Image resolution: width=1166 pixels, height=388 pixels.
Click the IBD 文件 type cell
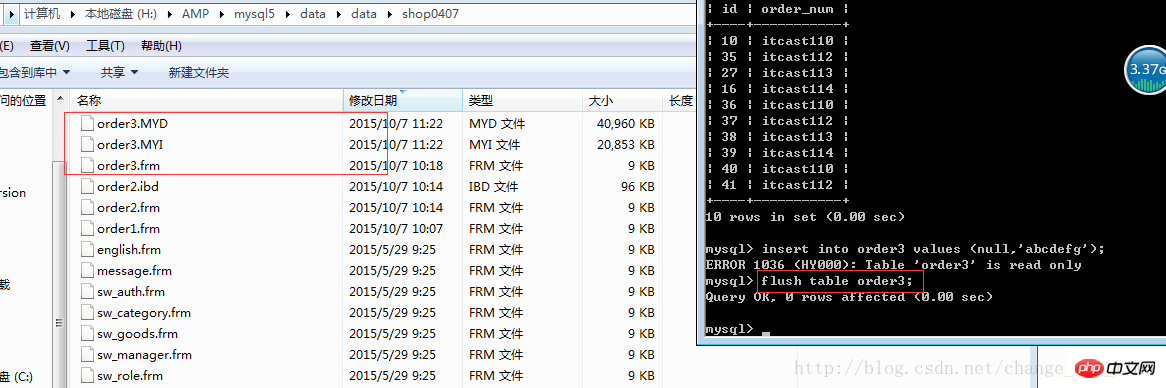click(494, 187)
